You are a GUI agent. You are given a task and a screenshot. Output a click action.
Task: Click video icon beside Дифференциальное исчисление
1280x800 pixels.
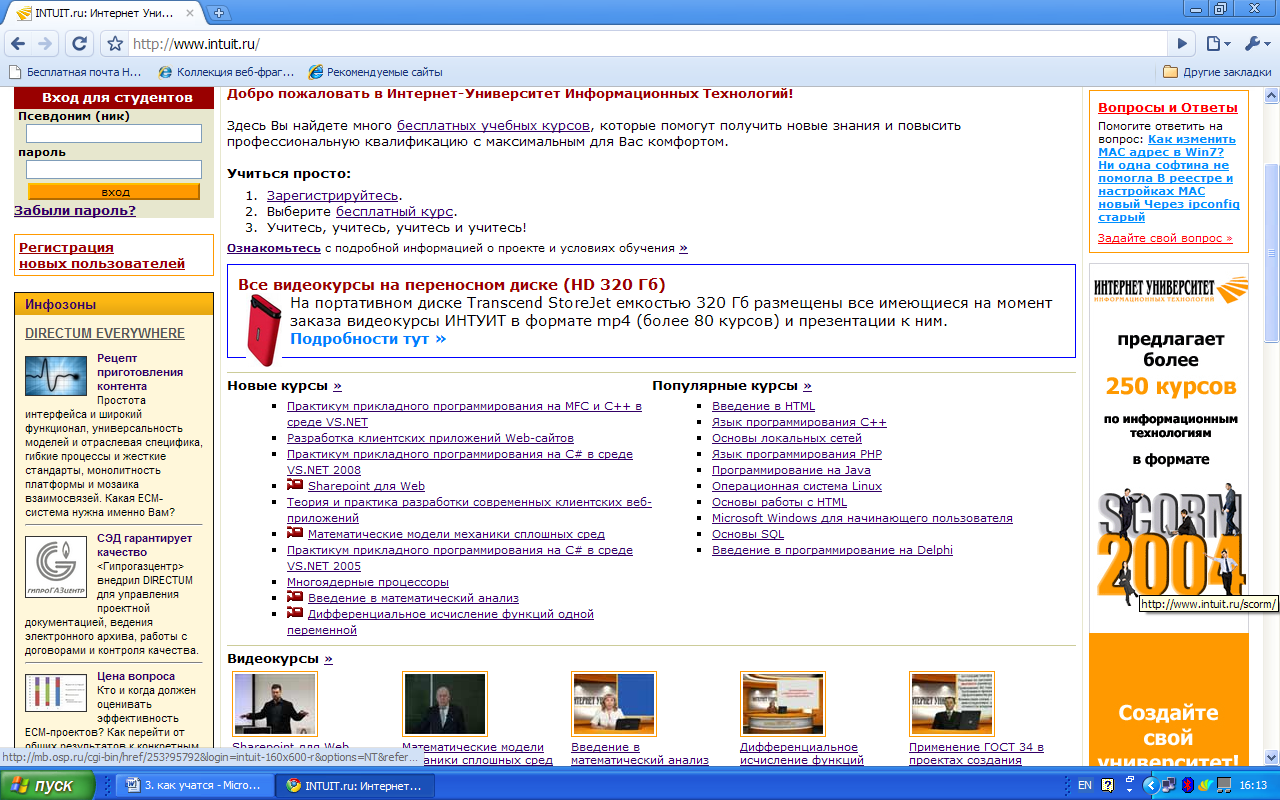(x=295, y=613)
